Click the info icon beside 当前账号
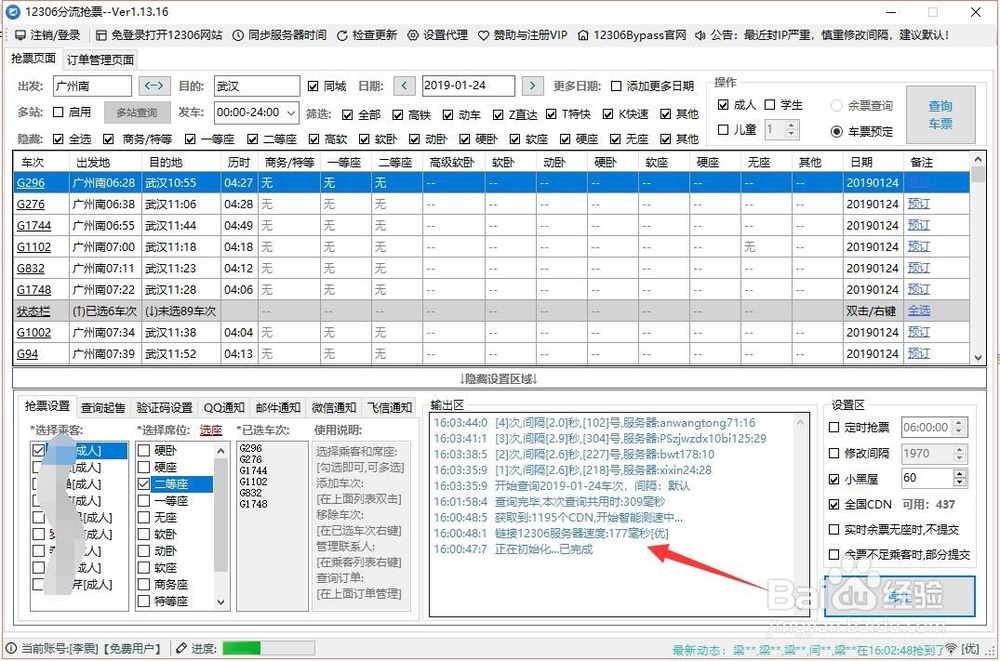Screen dimensions: 1000x661 11,648
